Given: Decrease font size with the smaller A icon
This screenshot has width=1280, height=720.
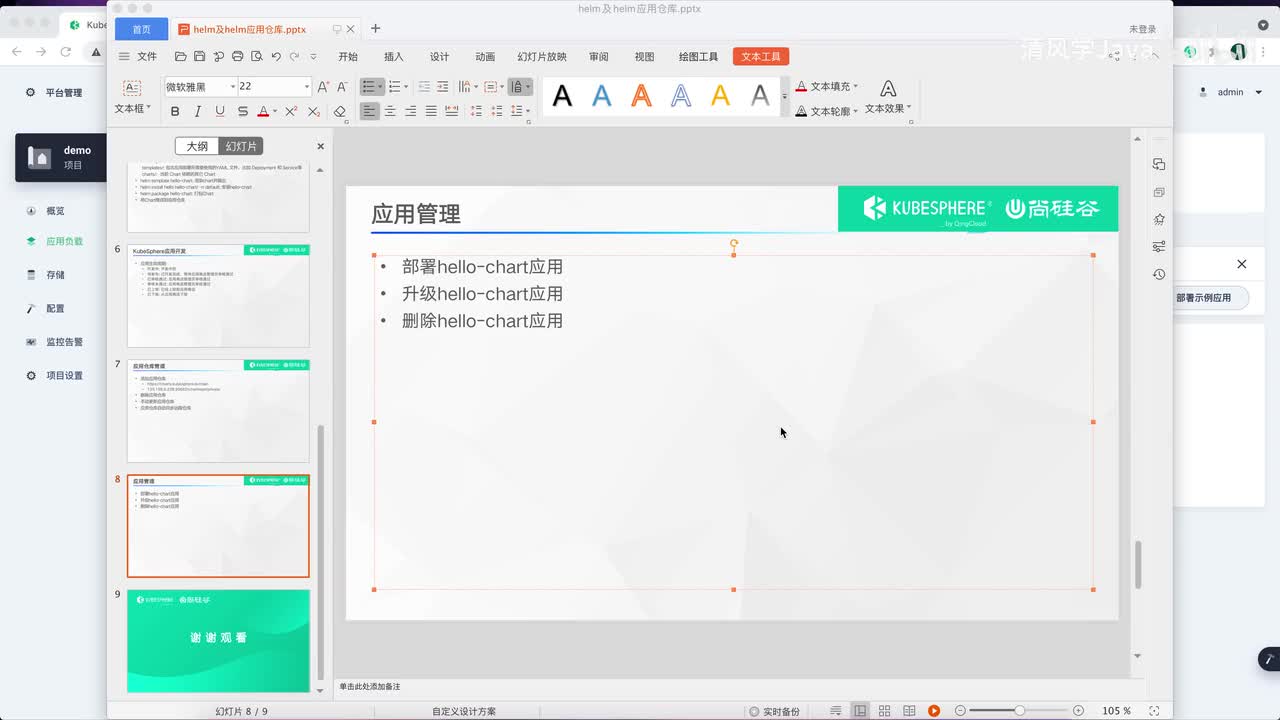Looking at the screenshot, I should pos(342,87).
